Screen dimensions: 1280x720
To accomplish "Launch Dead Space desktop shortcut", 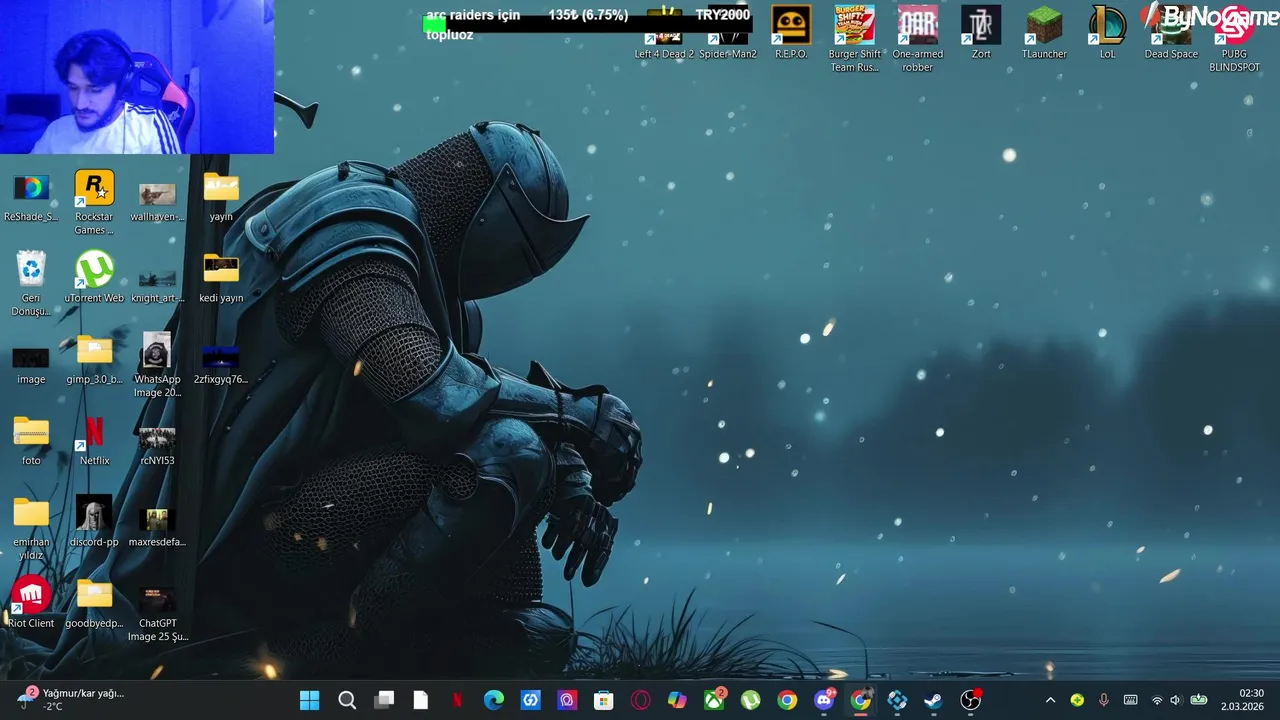I will point(1171,33).
